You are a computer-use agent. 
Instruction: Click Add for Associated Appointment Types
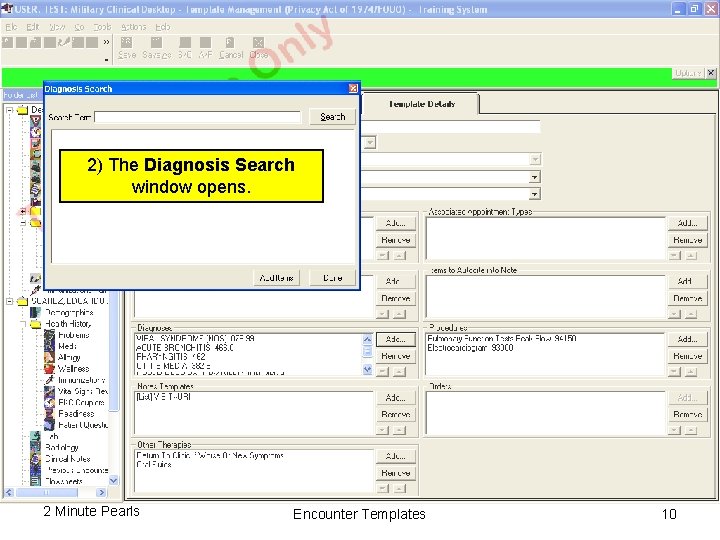tap(687, 223)
